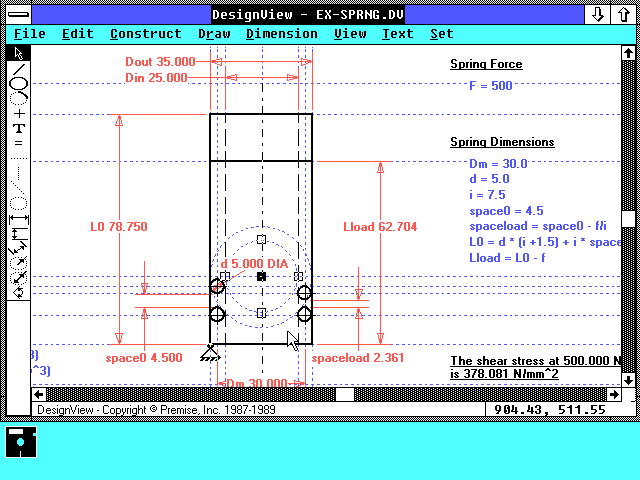Select the dotted construction circle tool

click(18, 203)
